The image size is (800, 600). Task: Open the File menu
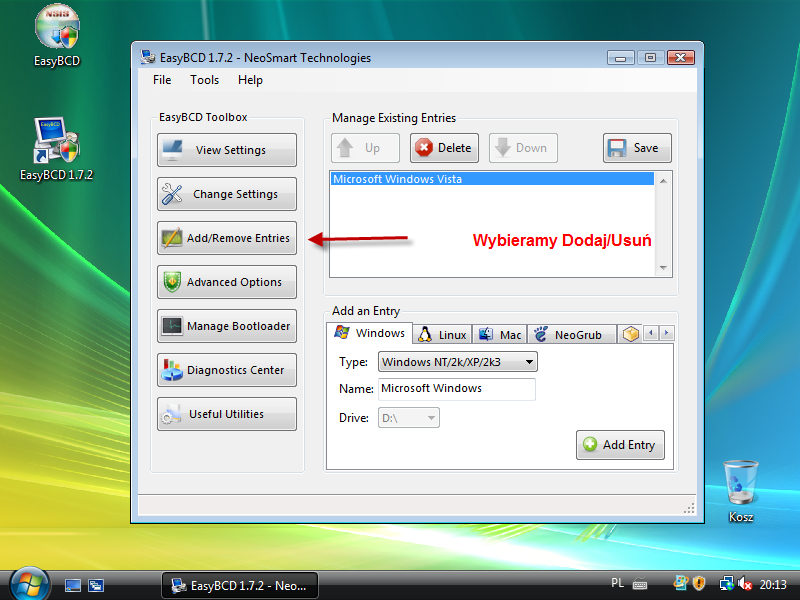[162, 80]
